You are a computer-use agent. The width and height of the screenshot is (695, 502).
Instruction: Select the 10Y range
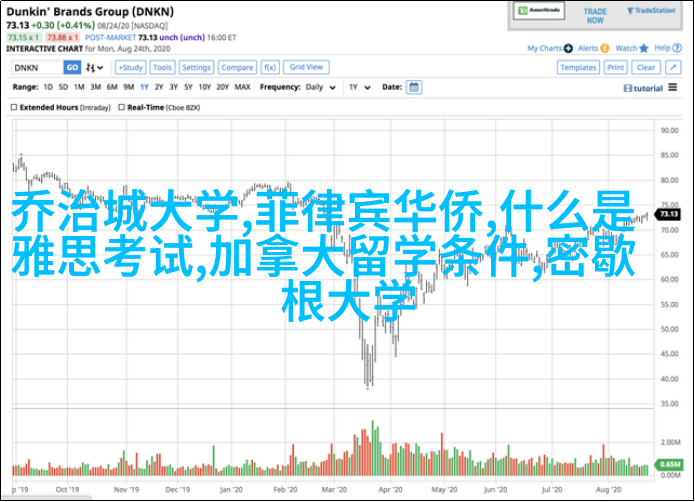[x=204, y=87]
